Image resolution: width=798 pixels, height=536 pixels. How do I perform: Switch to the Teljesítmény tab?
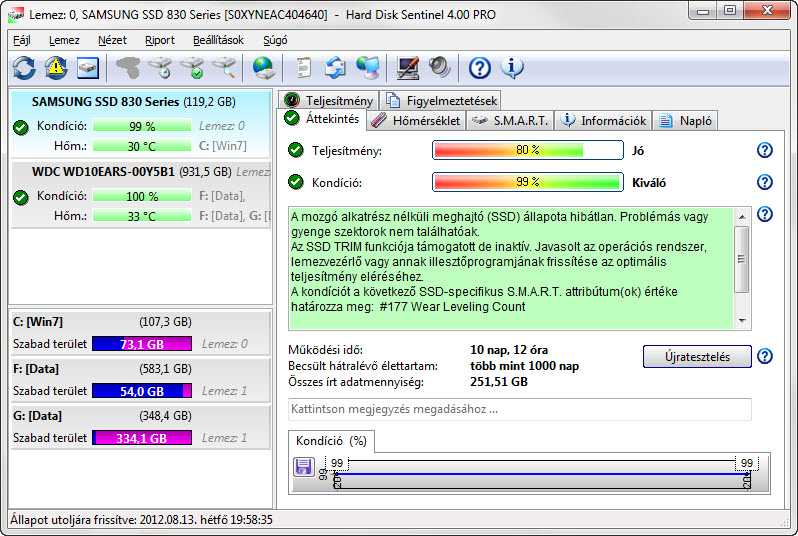[329, 100]
